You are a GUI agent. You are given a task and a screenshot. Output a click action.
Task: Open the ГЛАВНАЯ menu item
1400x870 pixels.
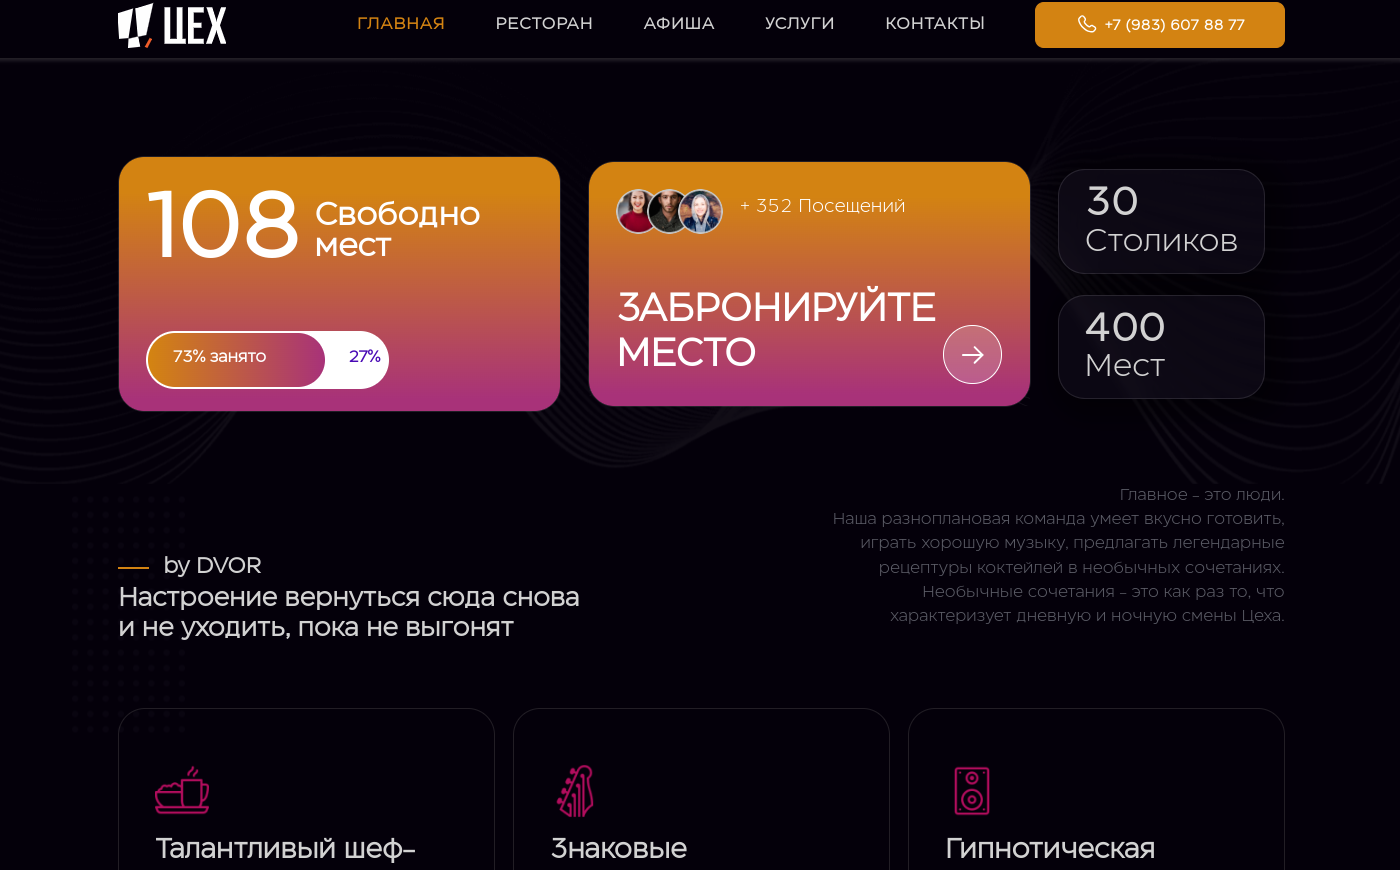click(x=401, y=23)
